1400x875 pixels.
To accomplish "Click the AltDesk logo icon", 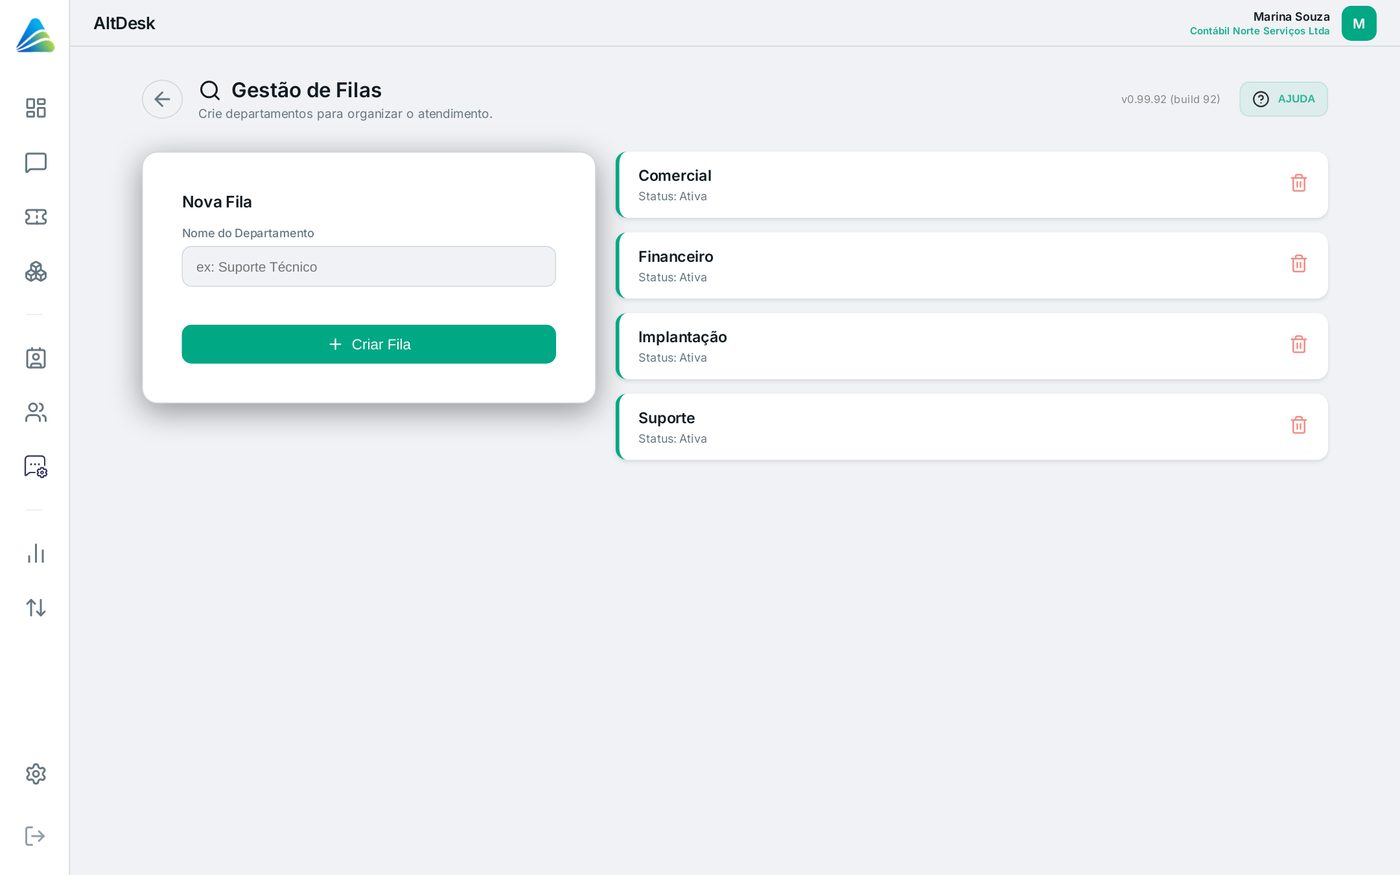I will (x=35, y=35).
